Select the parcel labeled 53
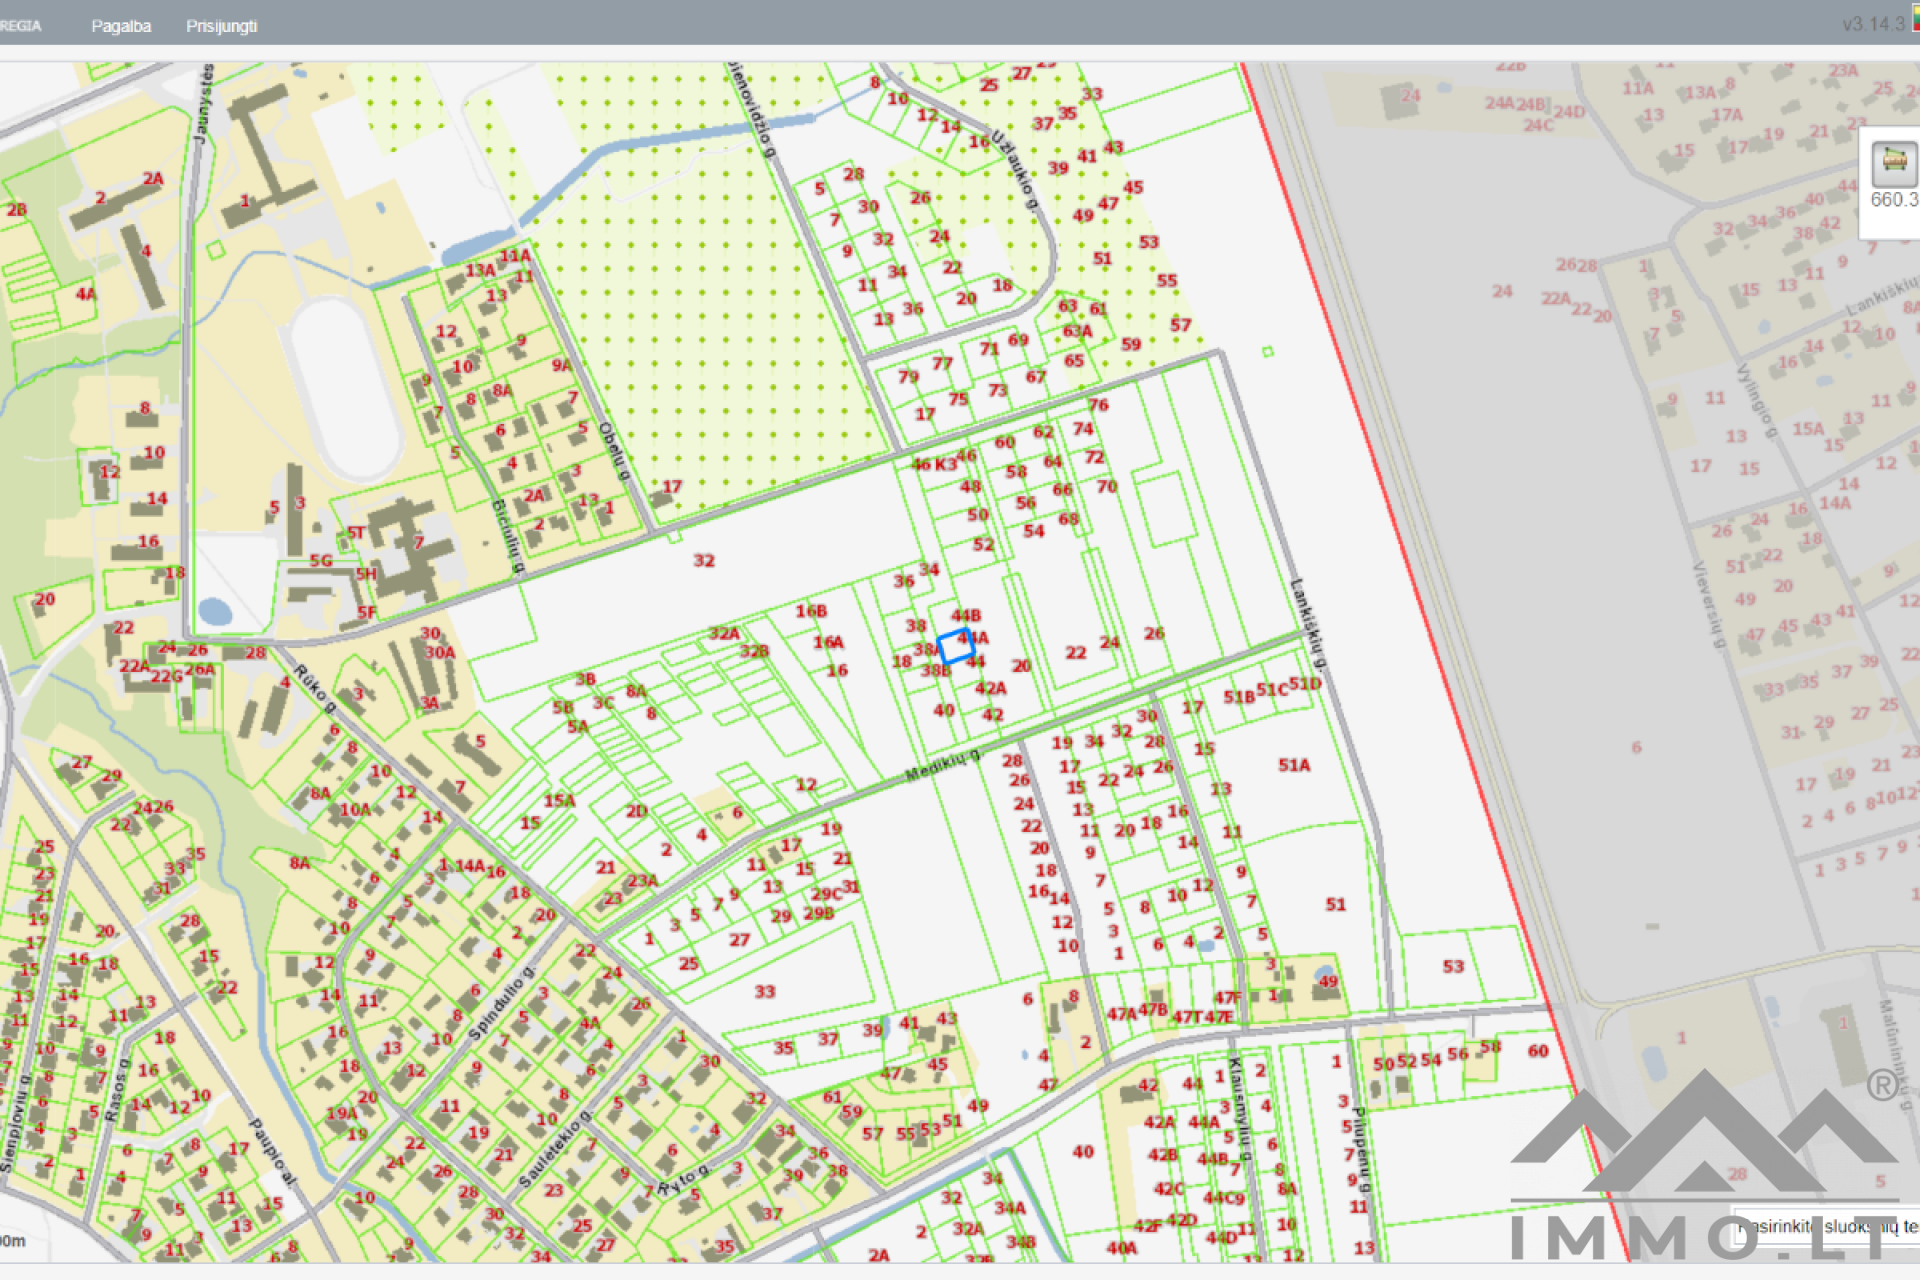 click(1452, 966)
